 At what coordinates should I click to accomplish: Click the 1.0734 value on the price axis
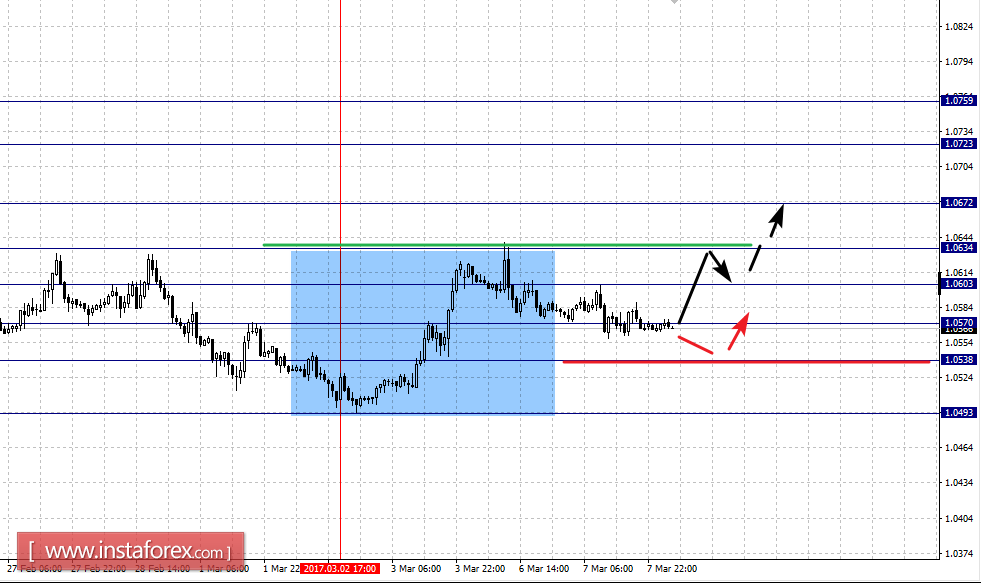(959, 131)
